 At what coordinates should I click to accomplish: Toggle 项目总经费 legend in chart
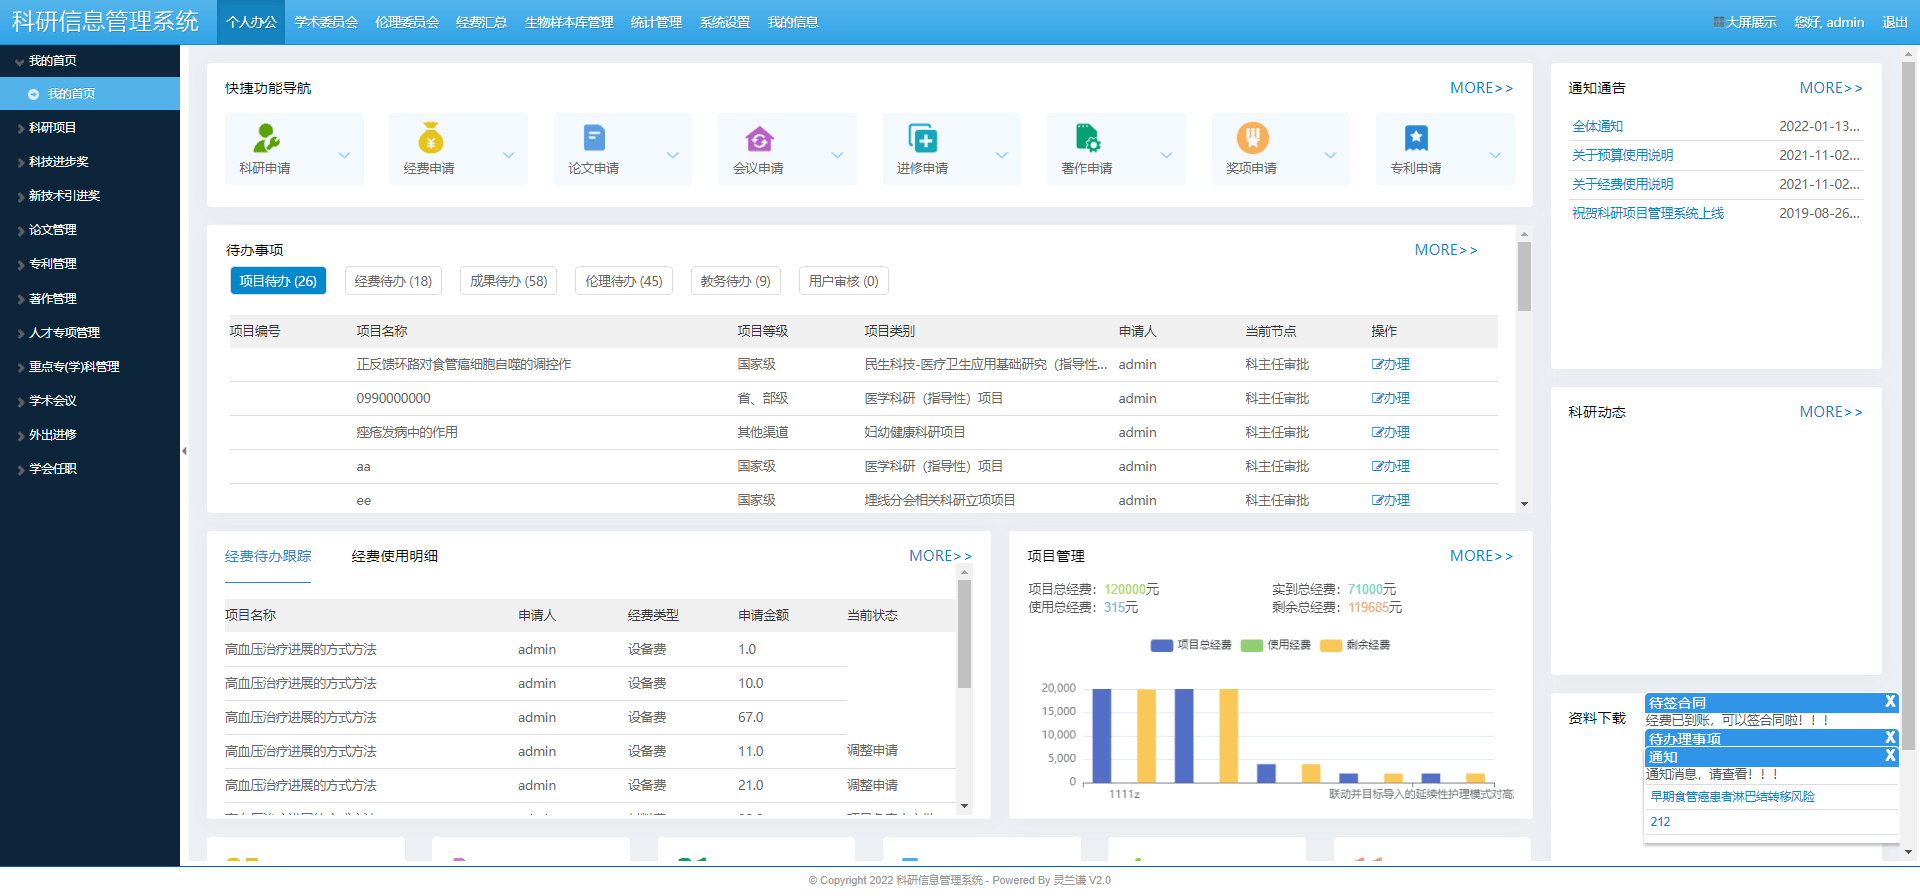click(x=1191, y=645)
